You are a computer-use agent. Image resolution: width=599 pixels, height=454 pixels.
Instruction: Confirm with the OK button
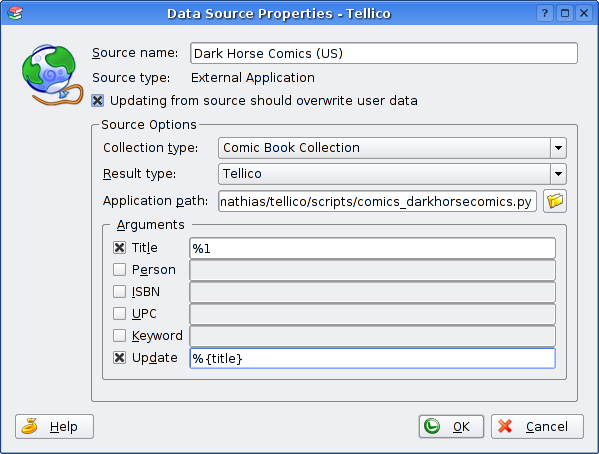click(451, 426)
